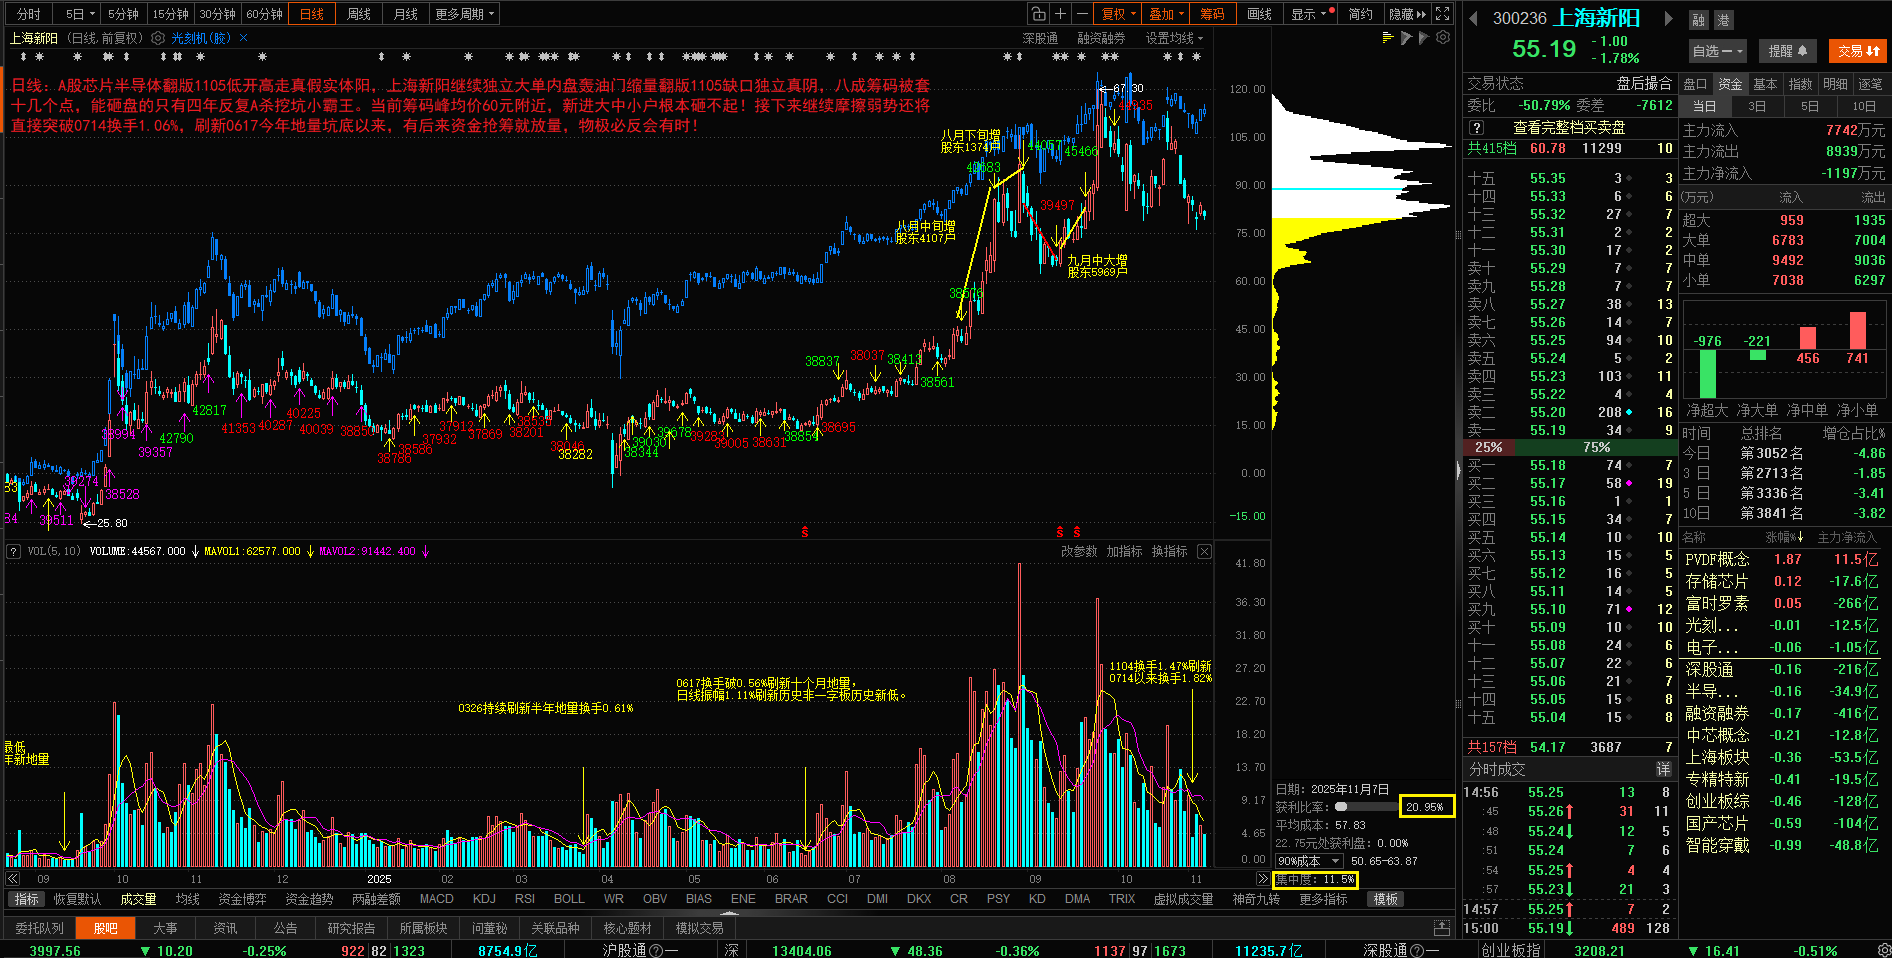Select the 盘口 order book tab

1695,84
